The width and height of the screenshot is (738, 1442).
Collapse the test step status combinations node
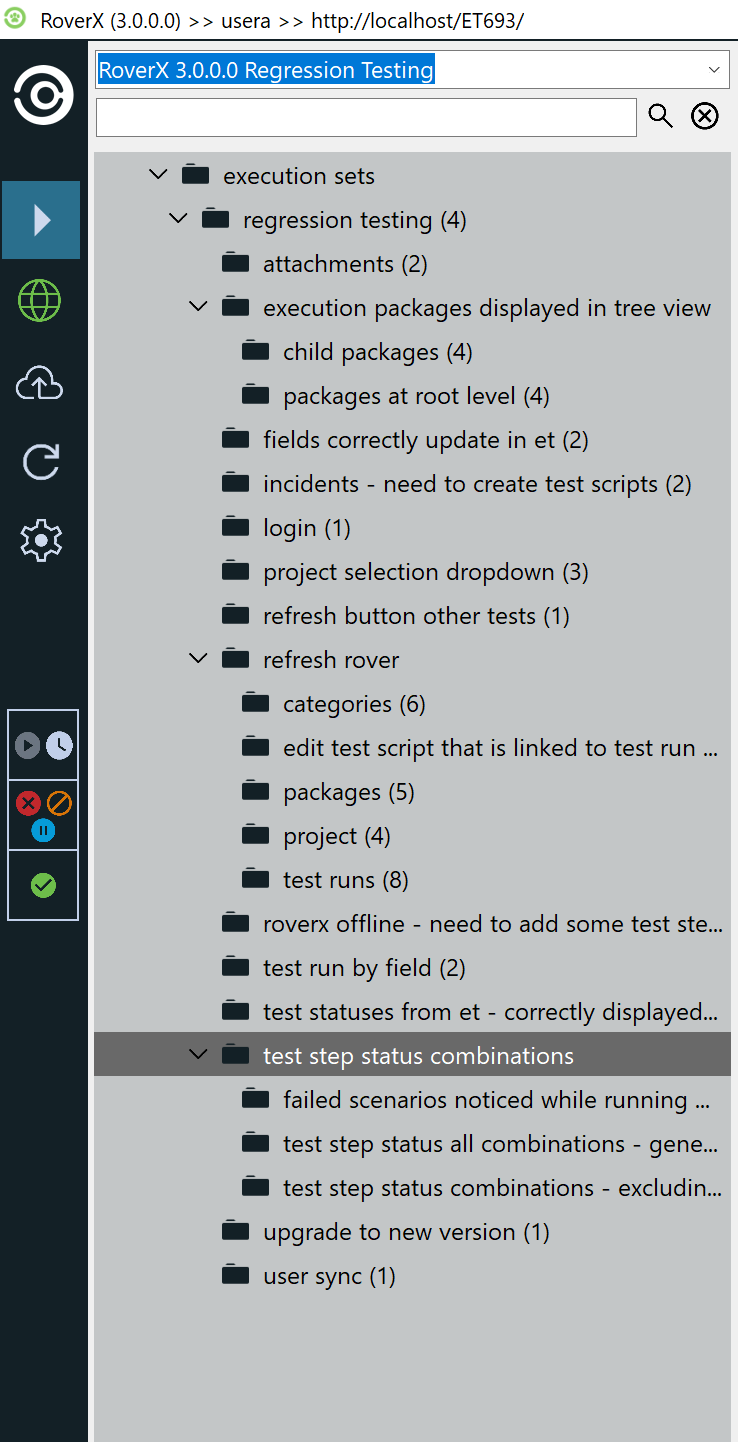[x=198, y=1055]
